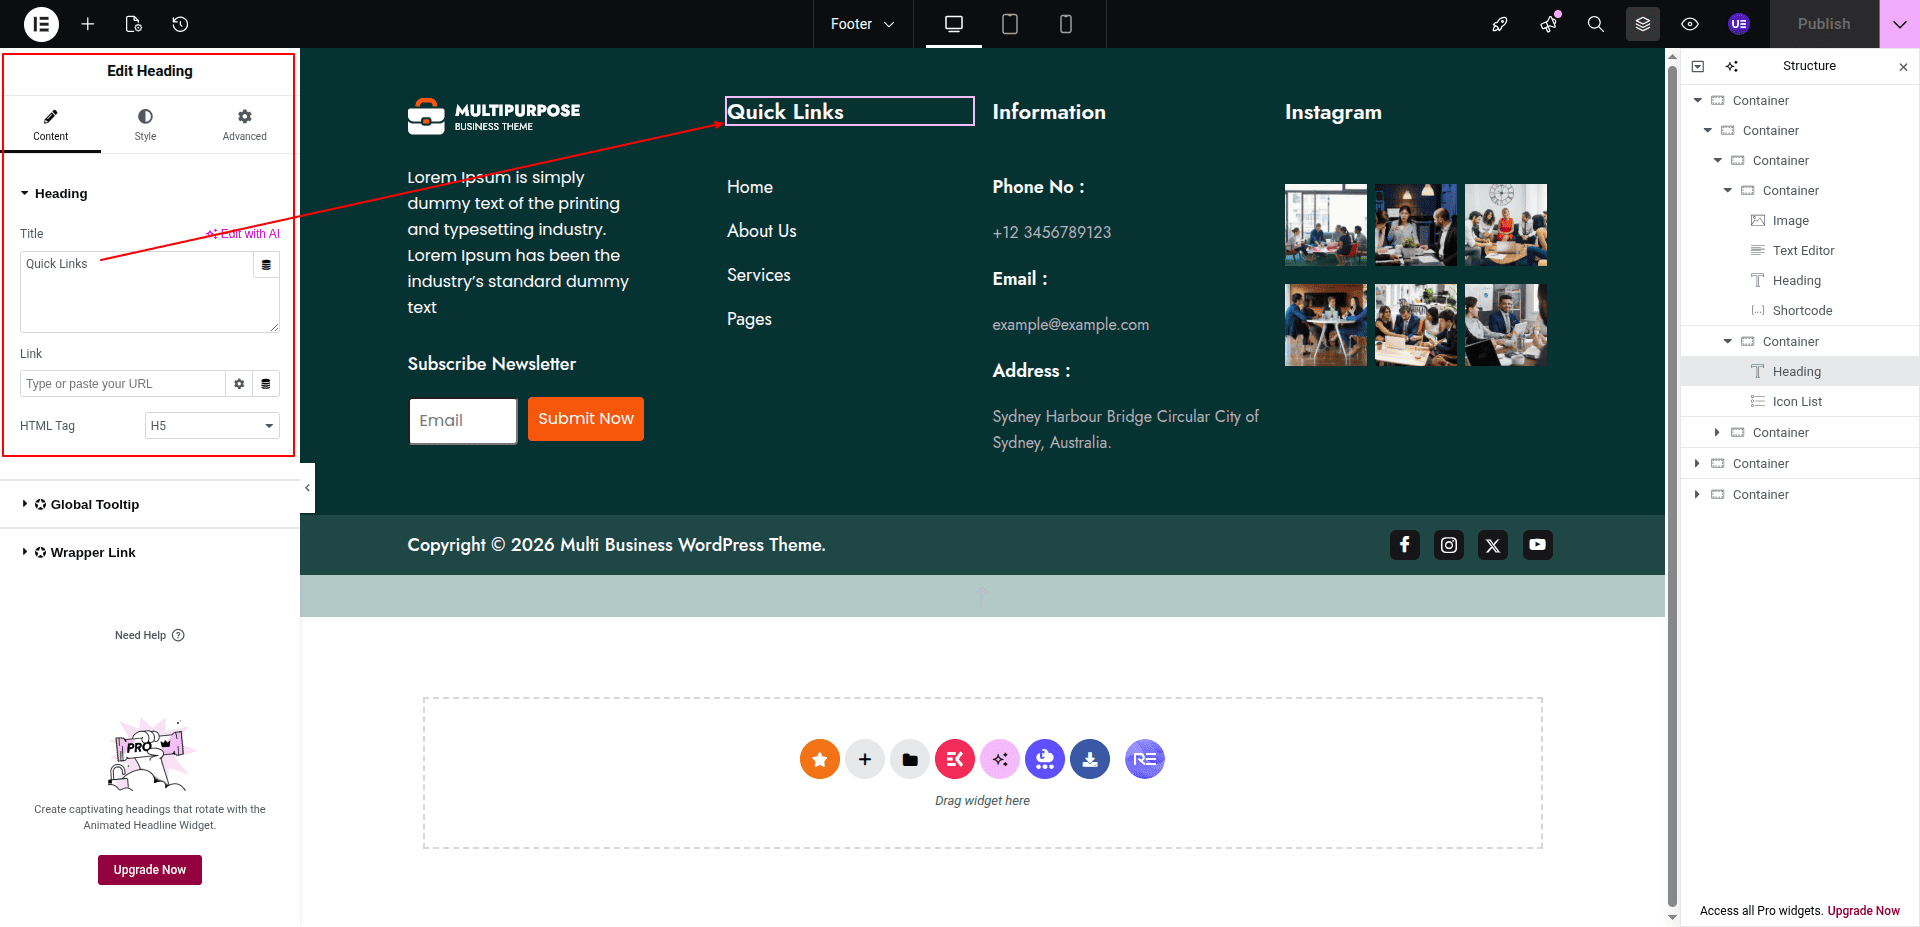
Task: Open the RE purple templates icon
Action: tap(1145, 759)
